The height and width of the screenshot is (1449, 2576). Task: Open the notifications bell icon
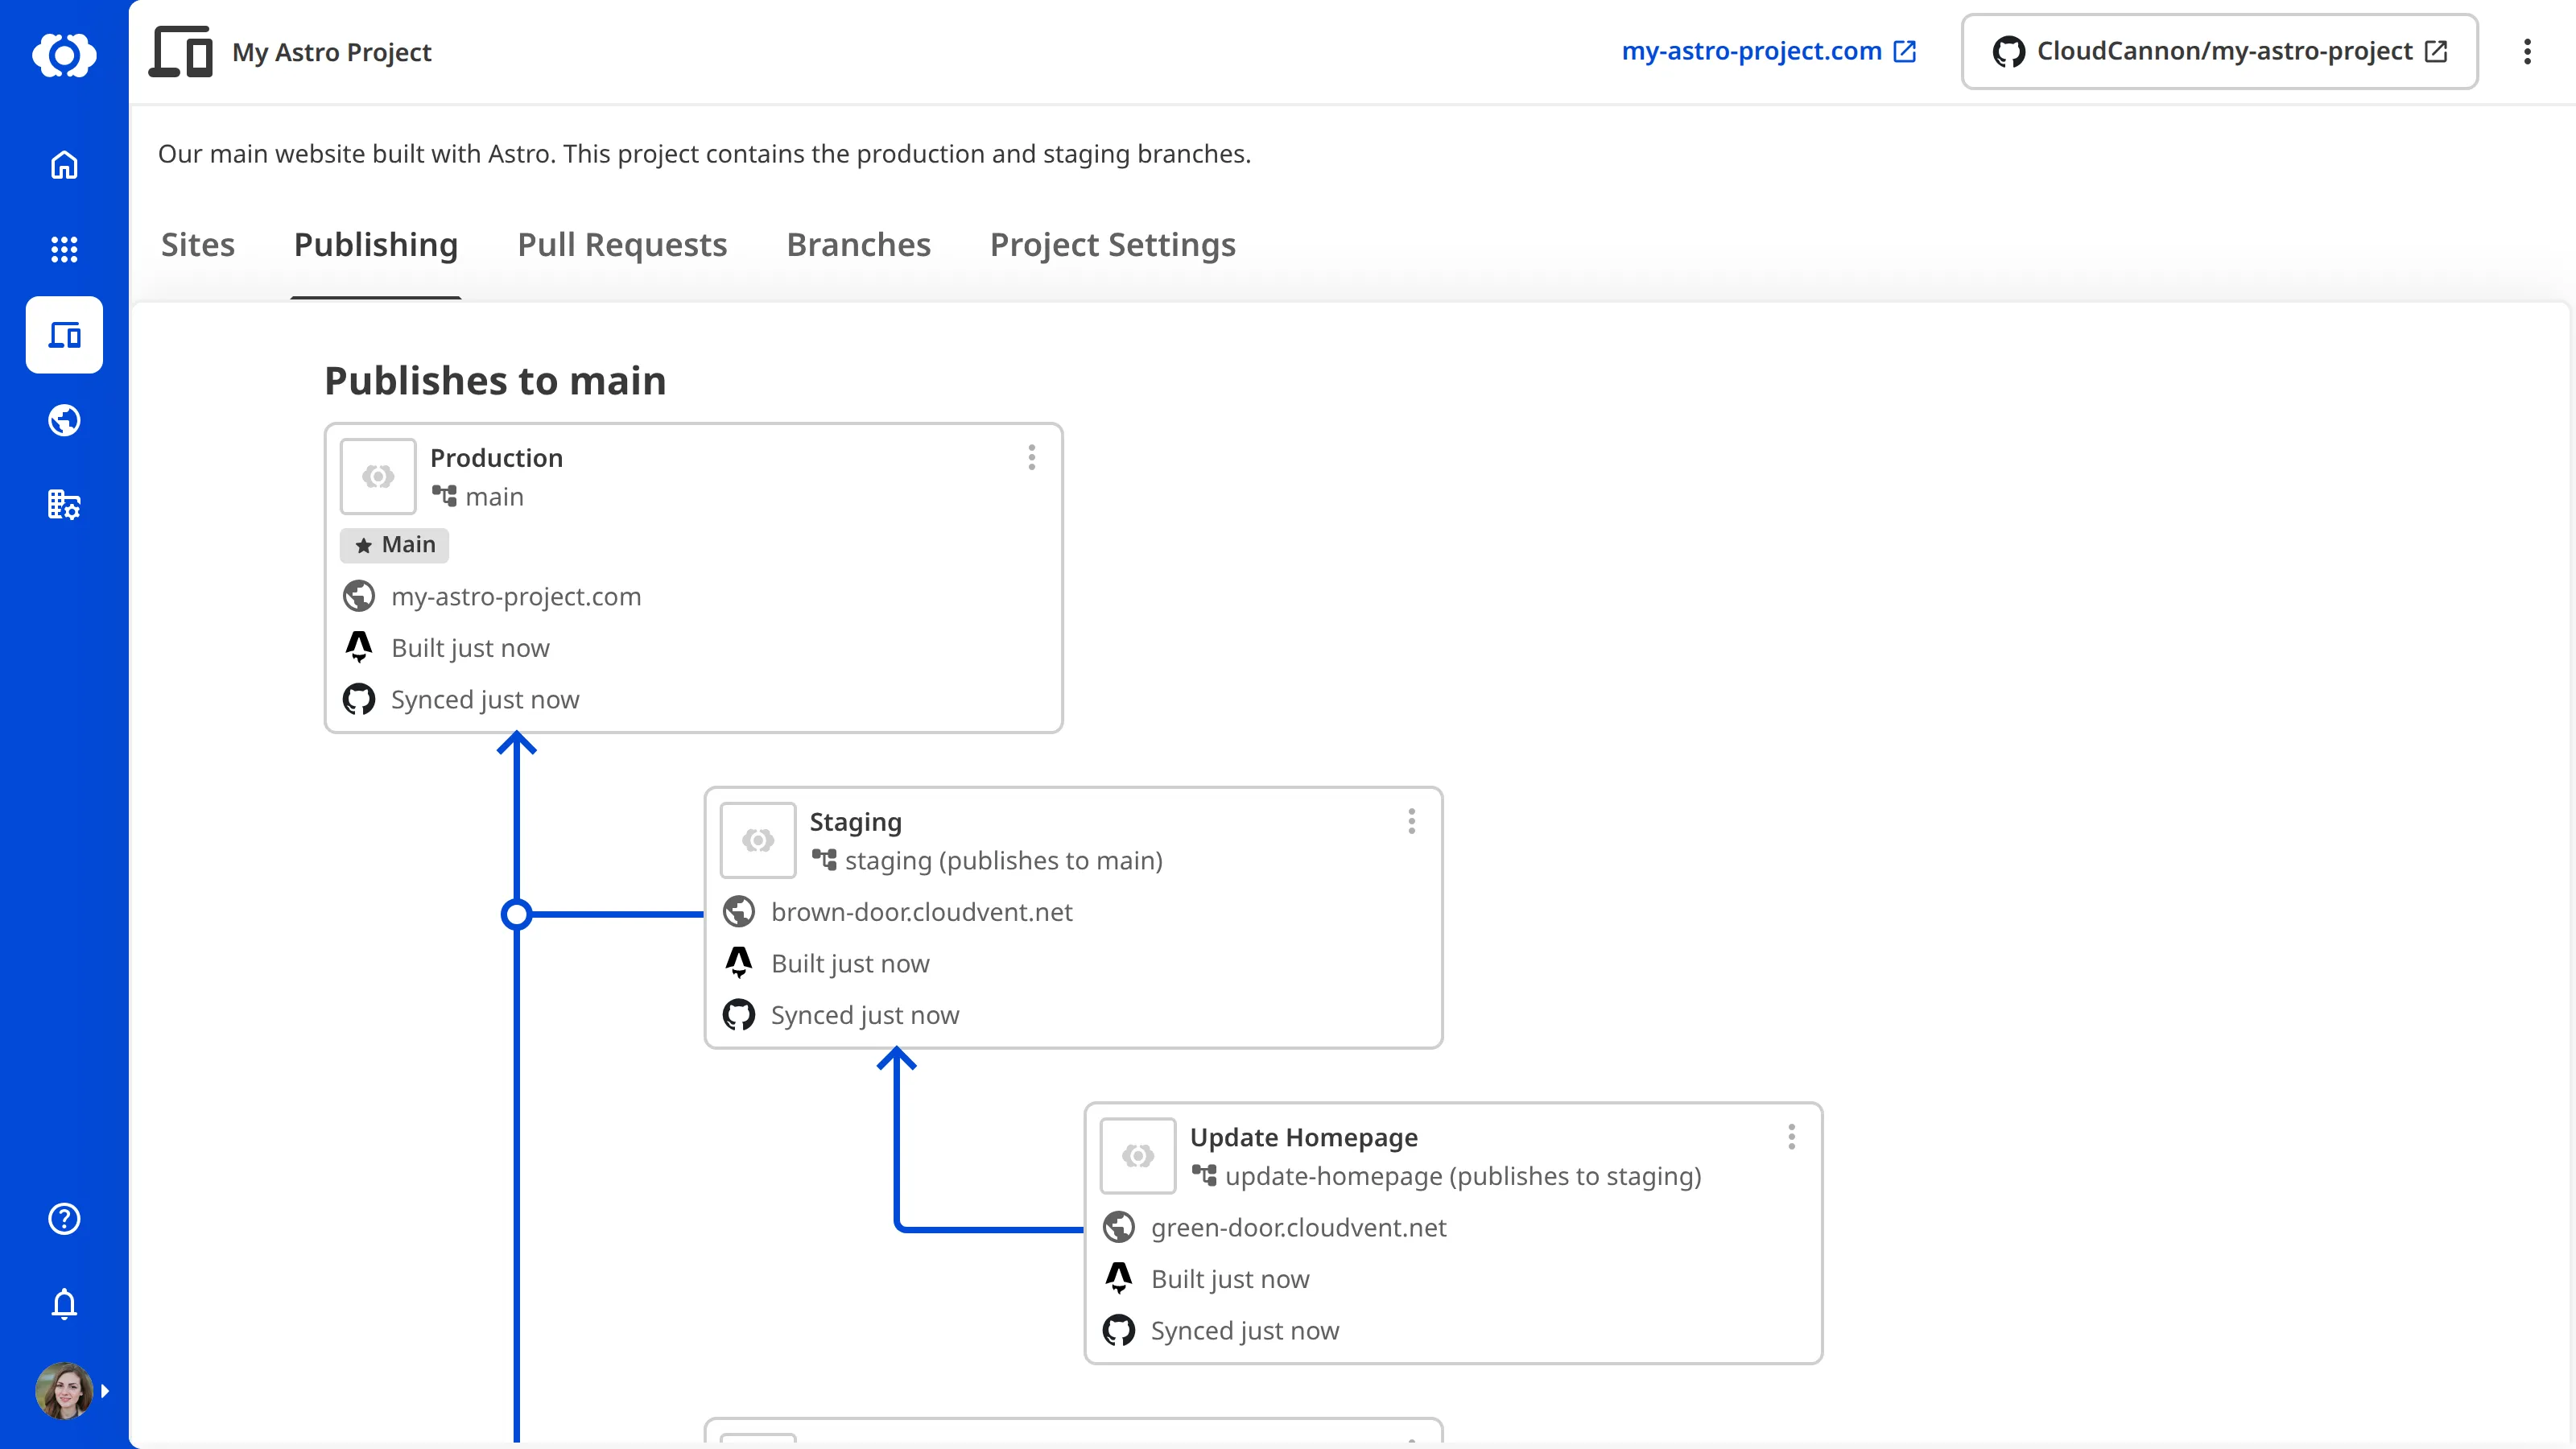[x=64, y=1304]
